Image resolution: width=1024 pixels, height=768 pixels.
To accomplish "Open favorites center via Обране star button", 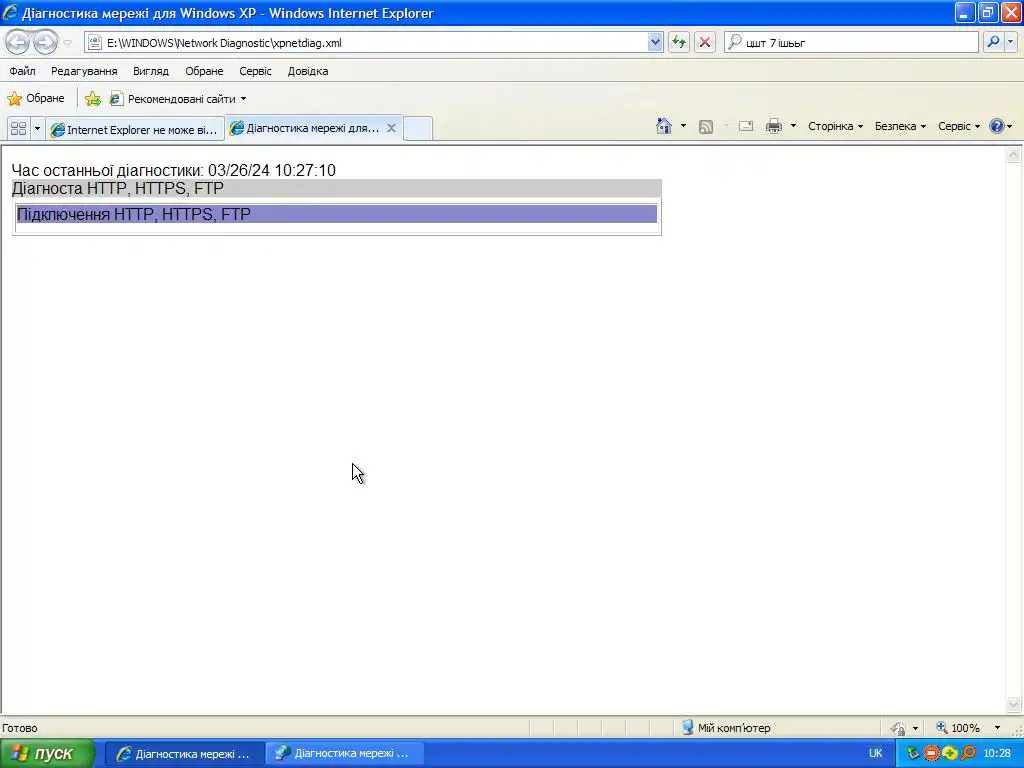I will [36, 99].
